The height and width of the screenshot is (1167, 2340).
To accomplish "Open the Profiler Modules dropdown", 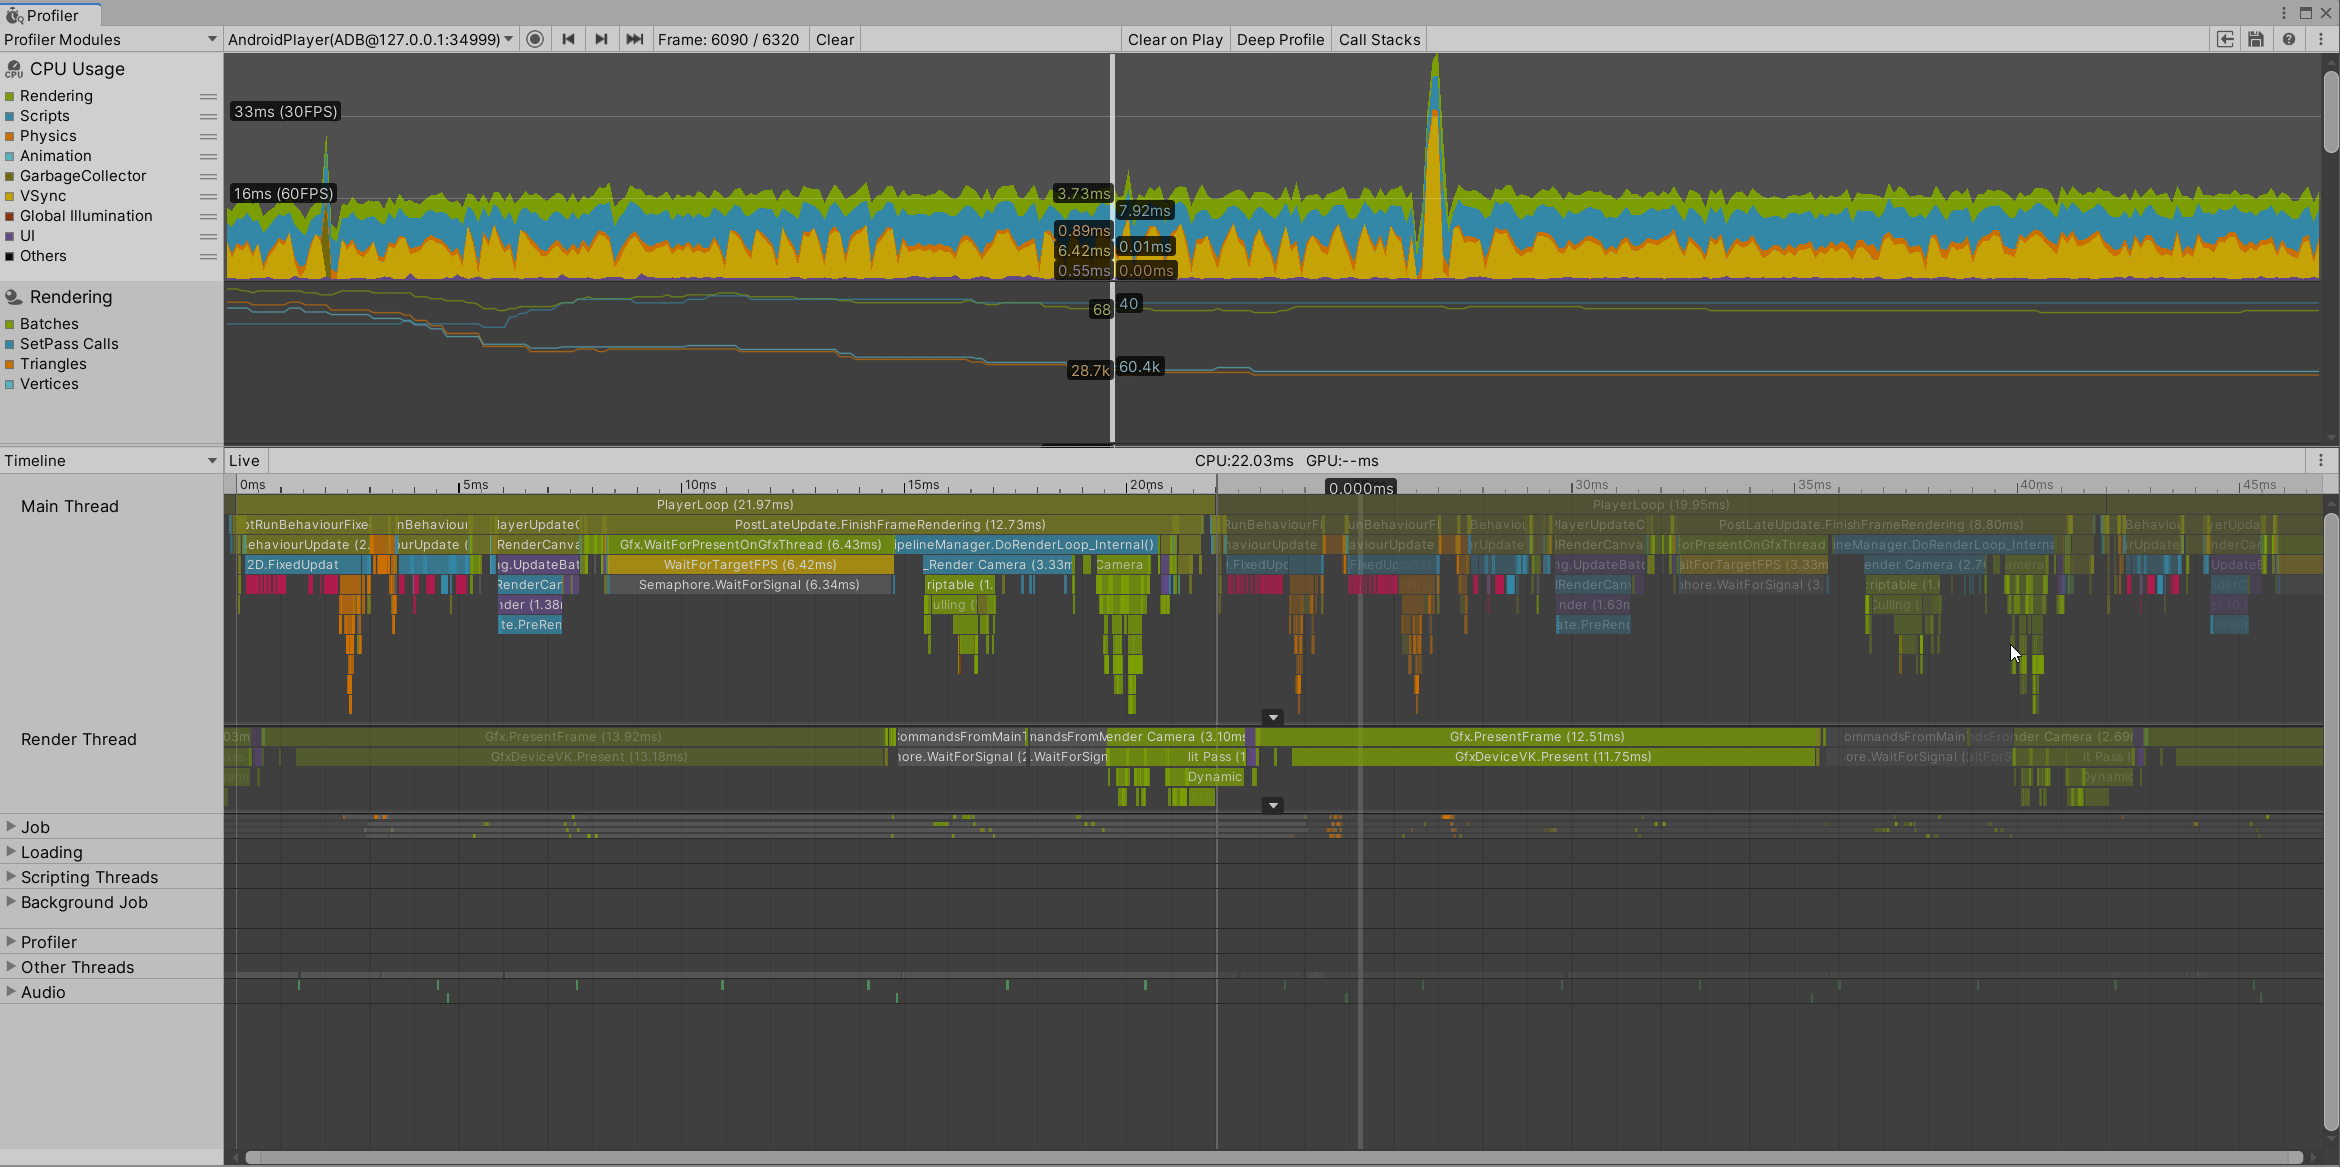I will pos(110,39).
